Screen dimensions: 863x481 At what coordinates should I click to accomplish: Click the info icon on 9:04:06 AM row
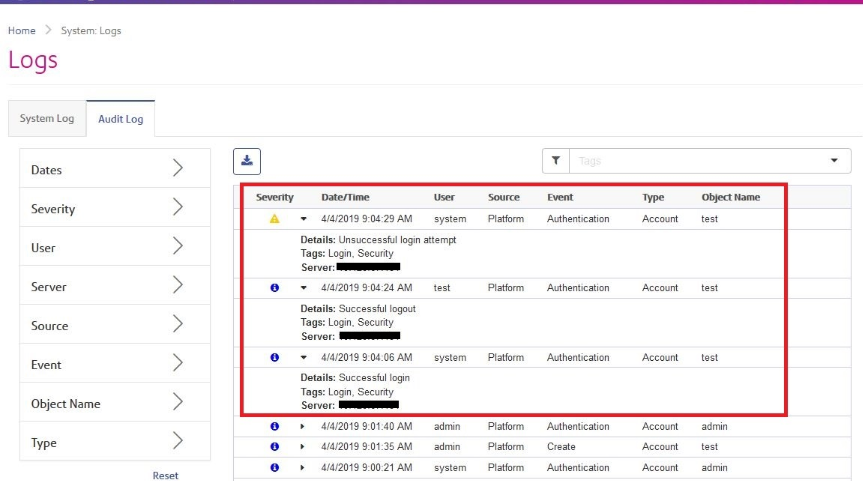pyautogui.click(x=274, y=357)
